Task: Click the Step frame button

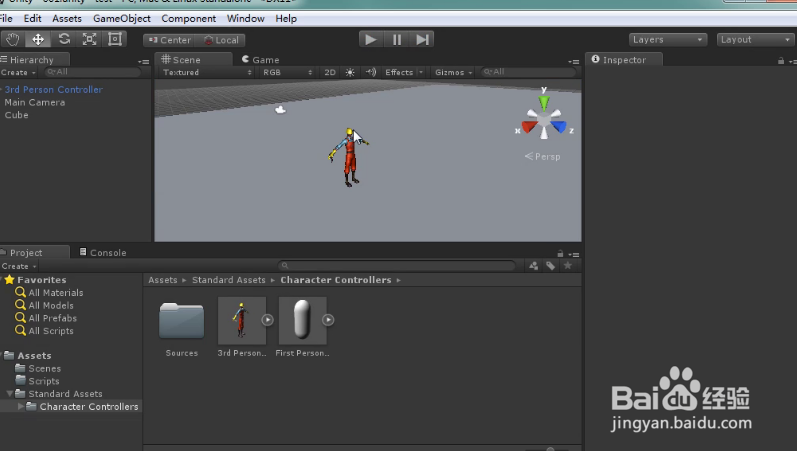Action: [x=422, y=39]
